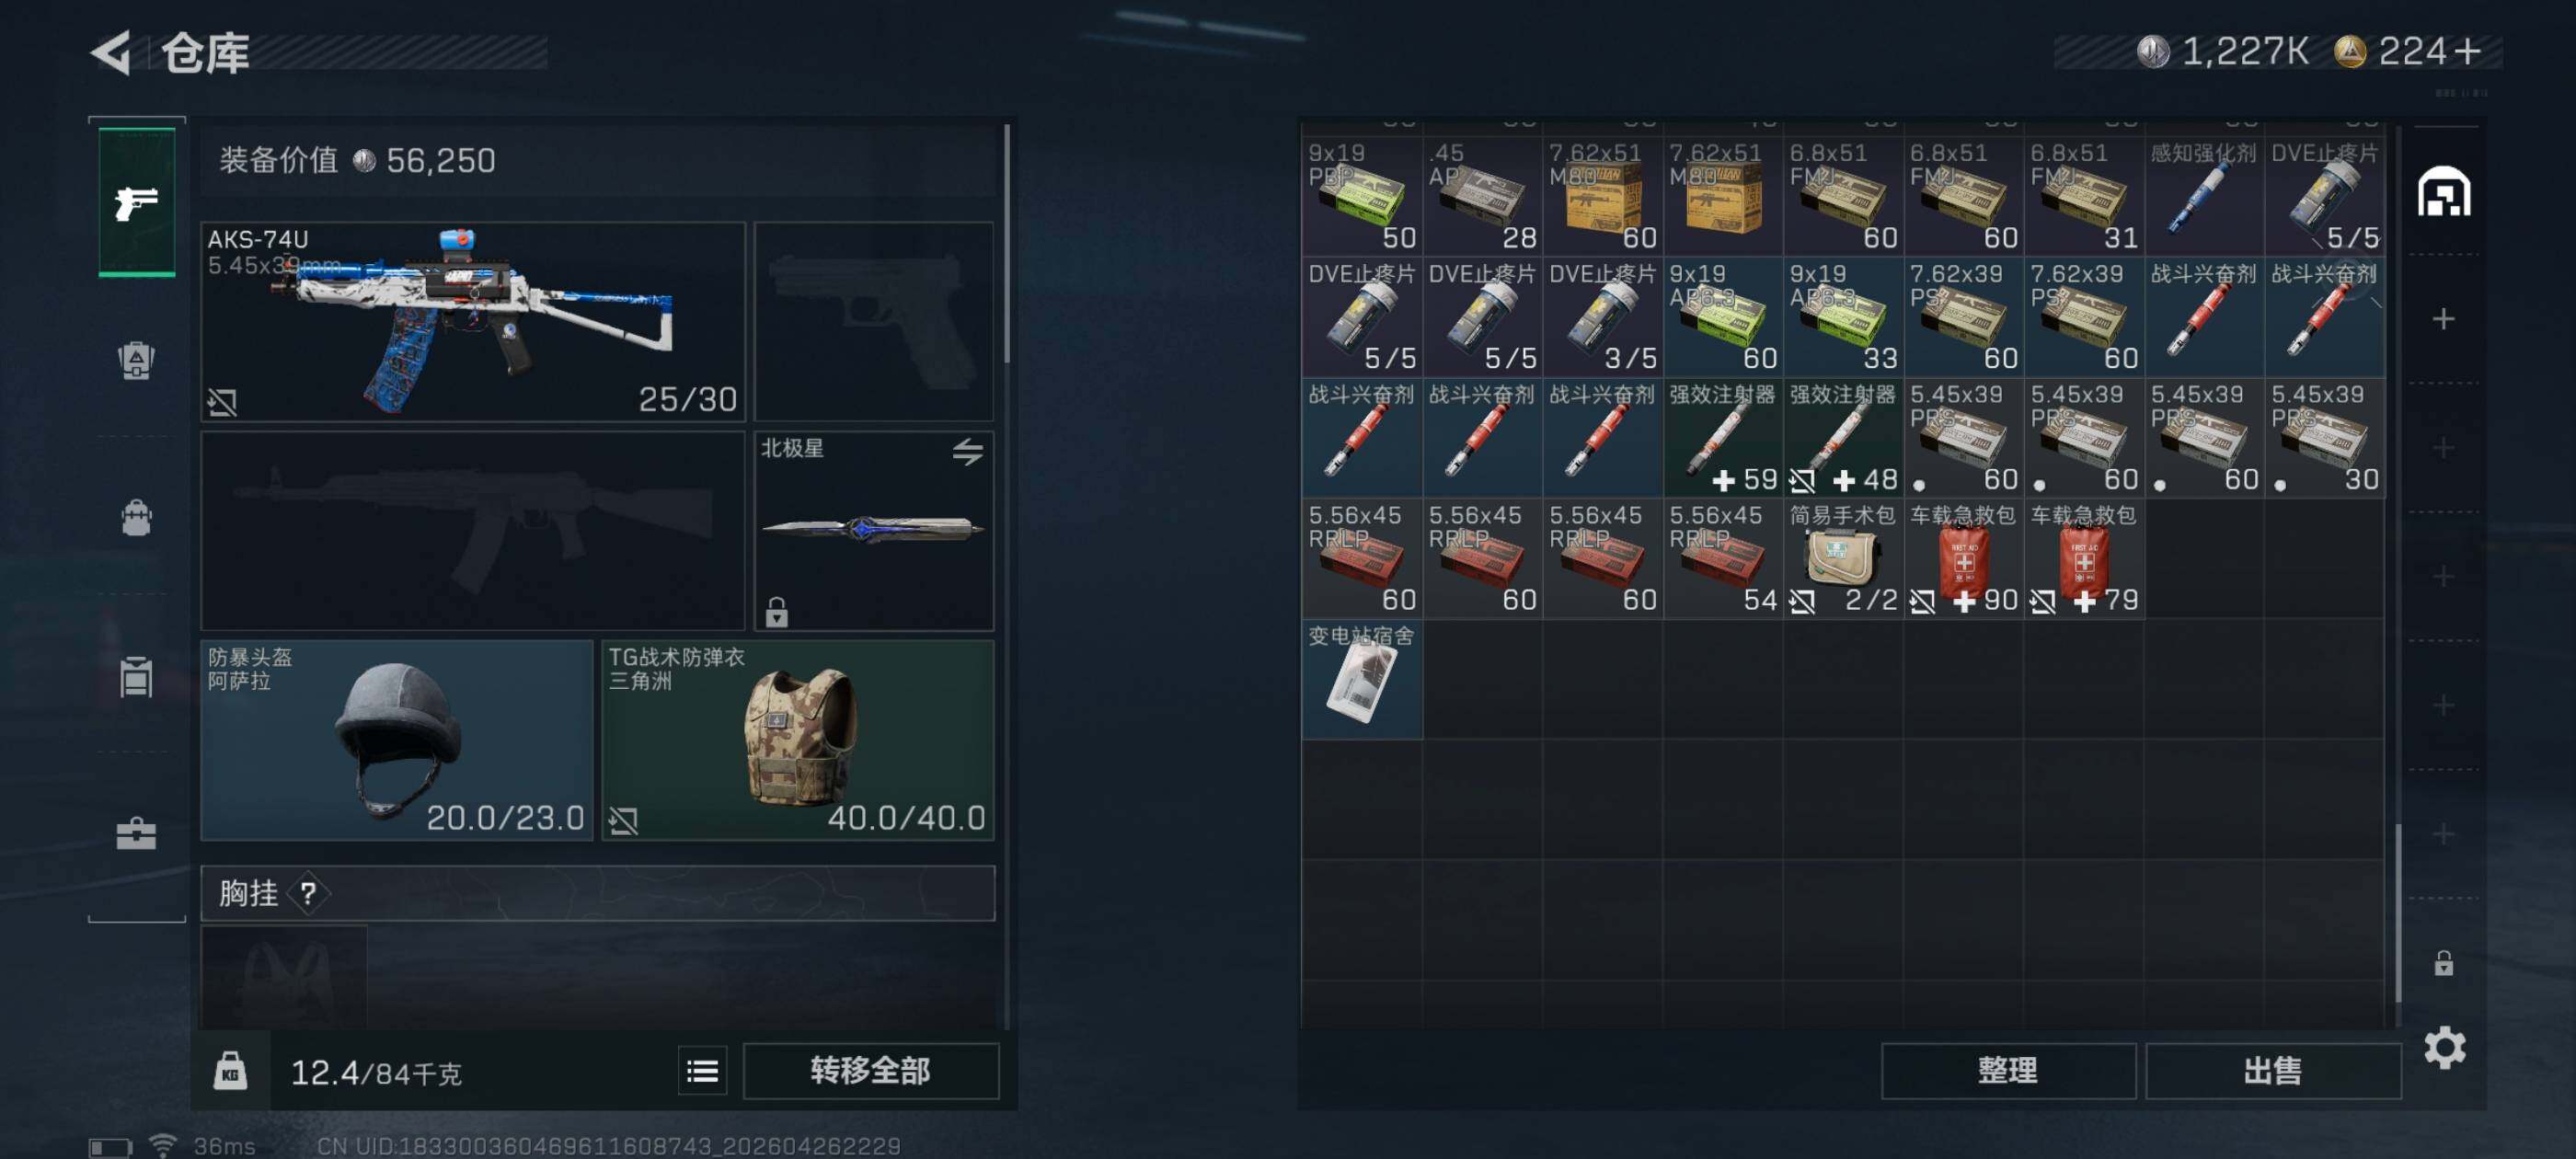This screenshot has height=1159, width=2576.
Task: Click the 出售 sell button
Action: click(x=2272, y=1071)
